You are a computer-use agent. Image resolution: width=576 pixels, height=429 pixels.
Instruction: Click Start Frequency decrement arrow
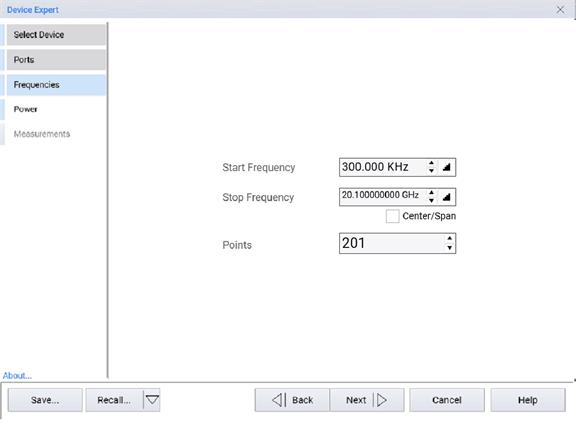tap(431, 171)
